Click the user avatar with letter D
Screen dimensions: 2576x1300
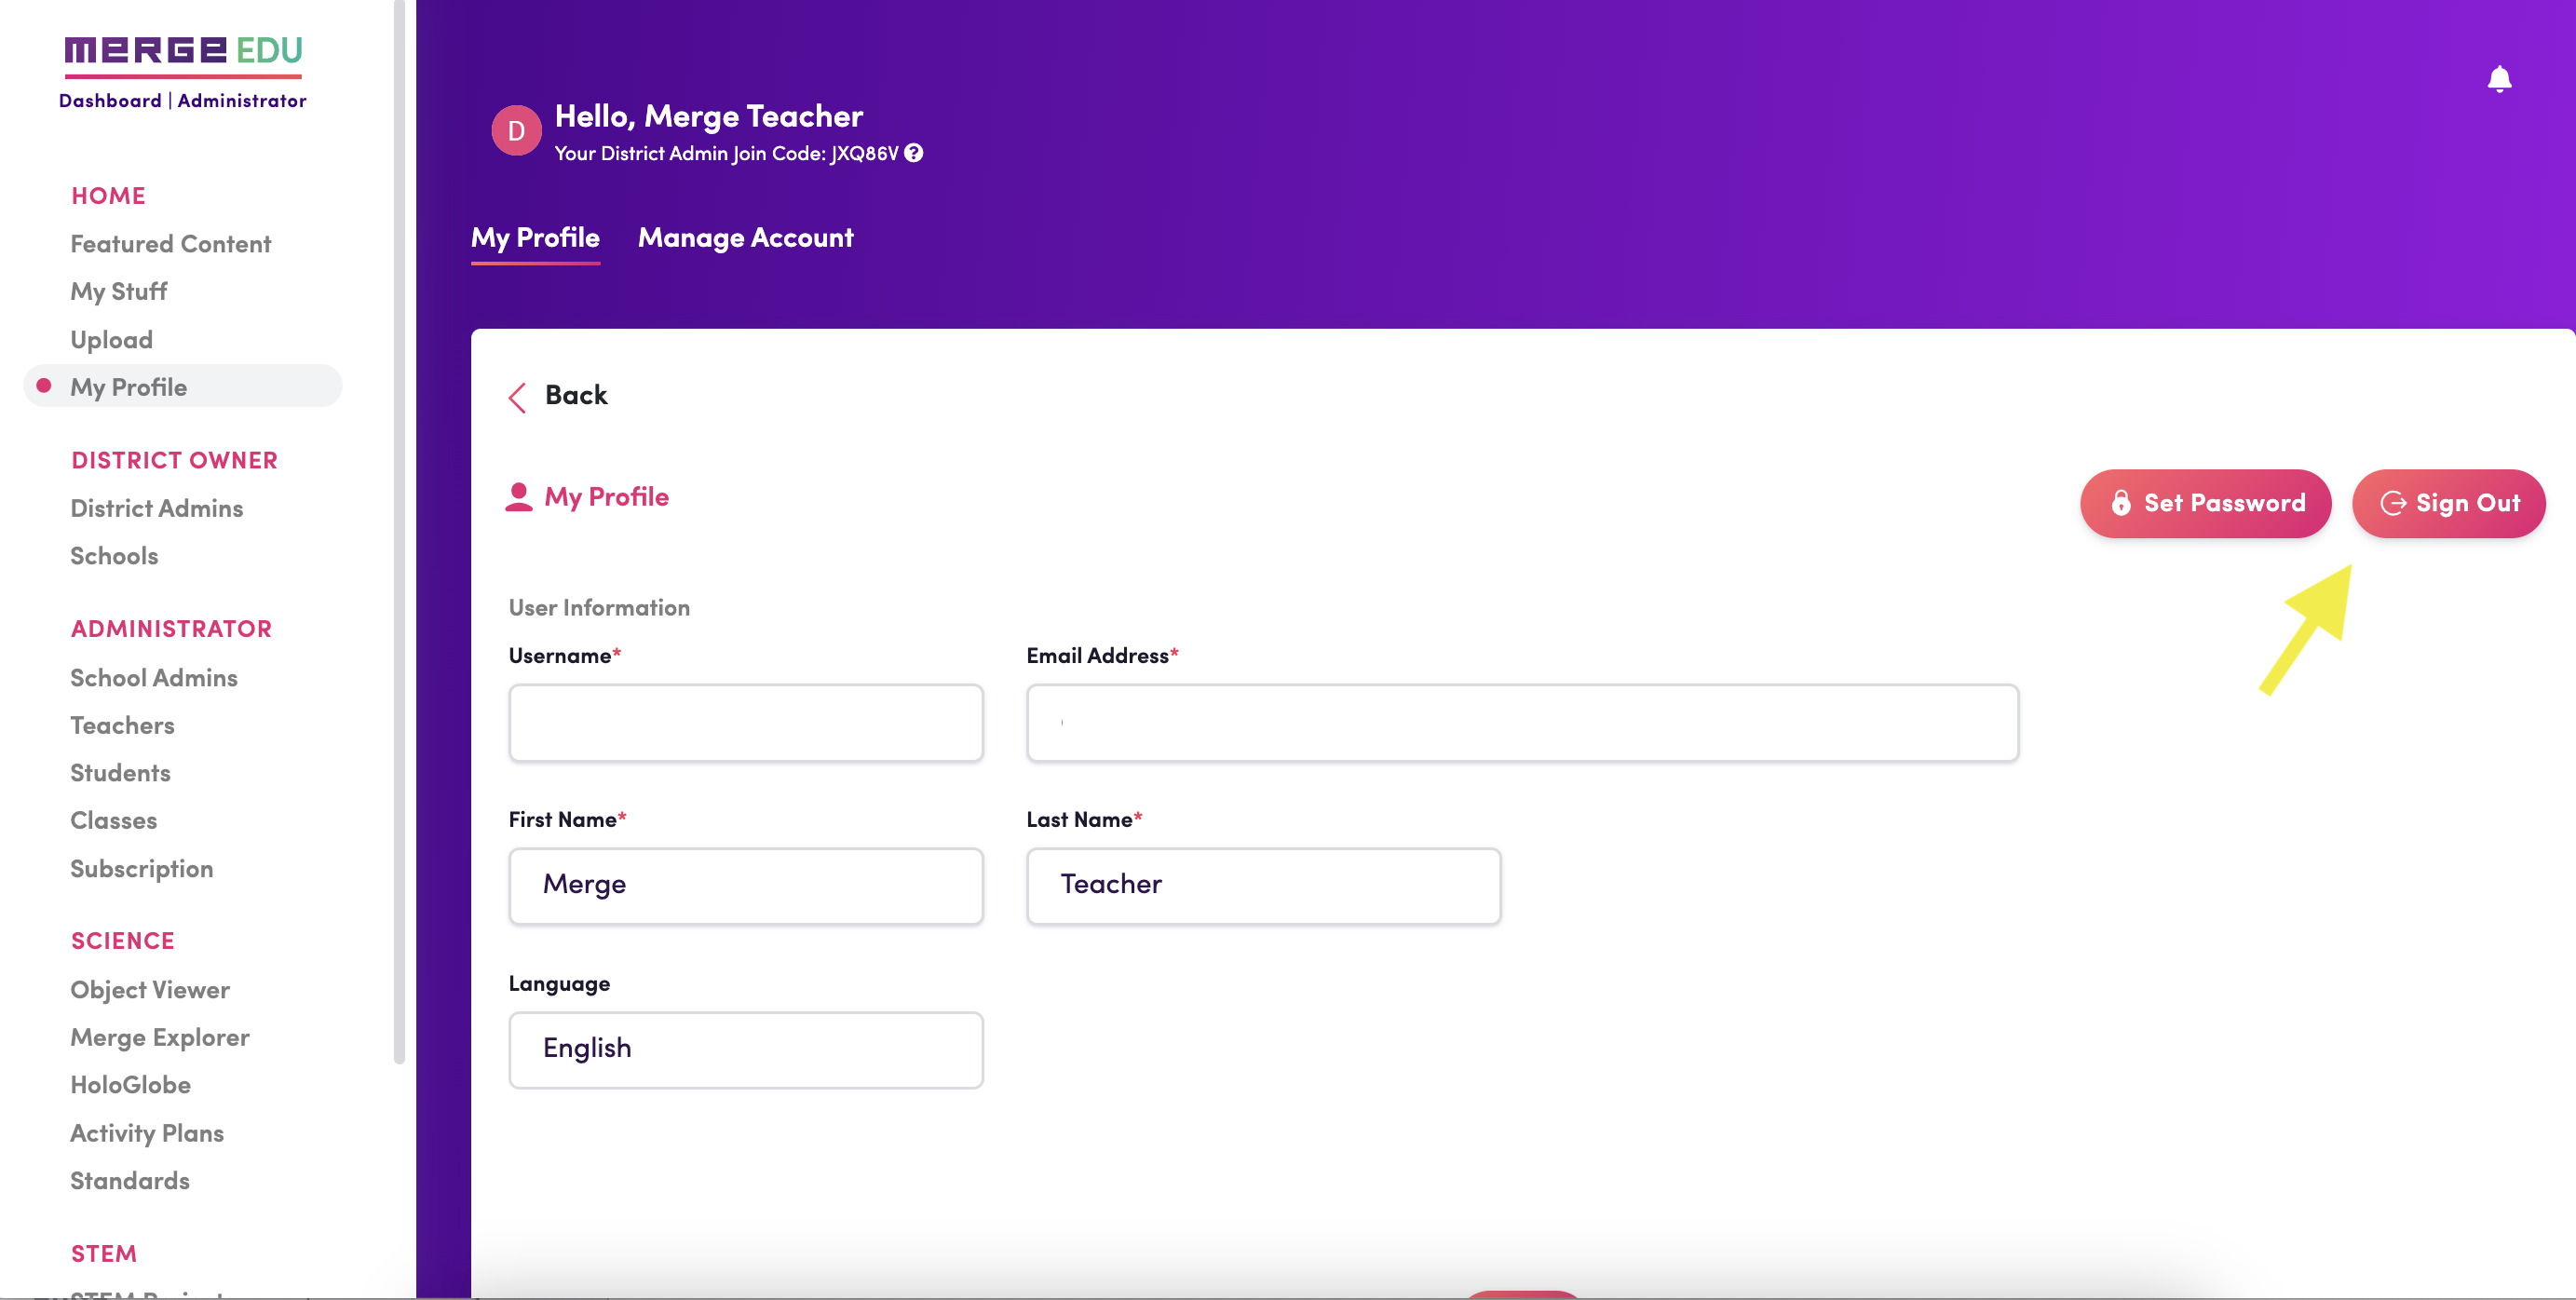click(x=516, y=131)
